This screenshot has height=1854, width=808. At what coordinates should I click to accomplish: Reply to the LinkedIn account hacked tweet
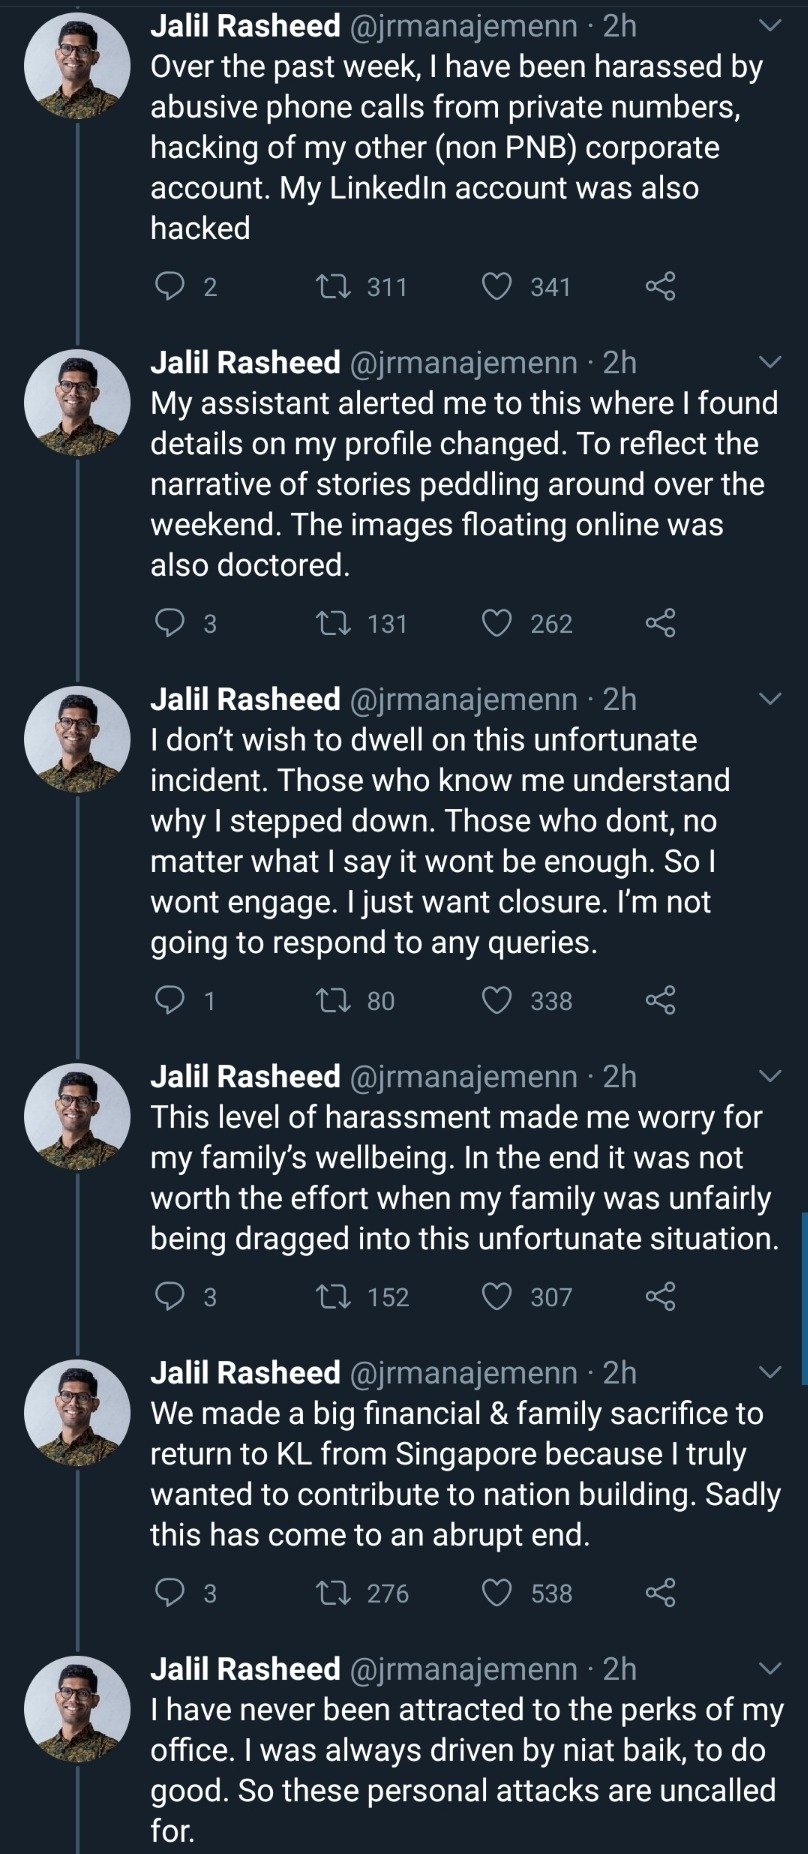(x=169, y=287)
